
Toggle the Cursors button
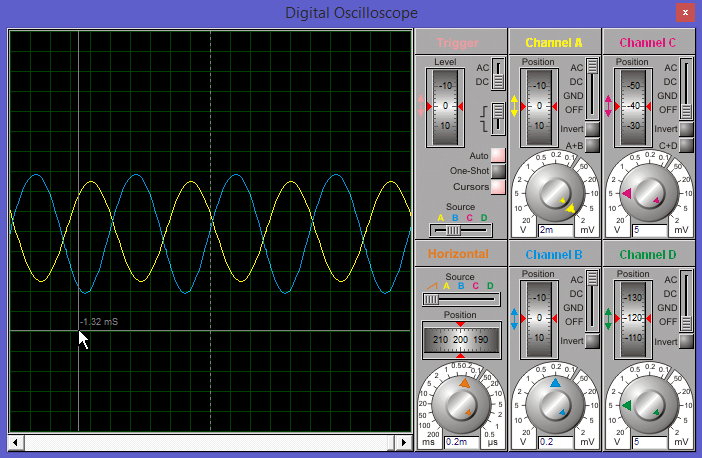(497, 187)
